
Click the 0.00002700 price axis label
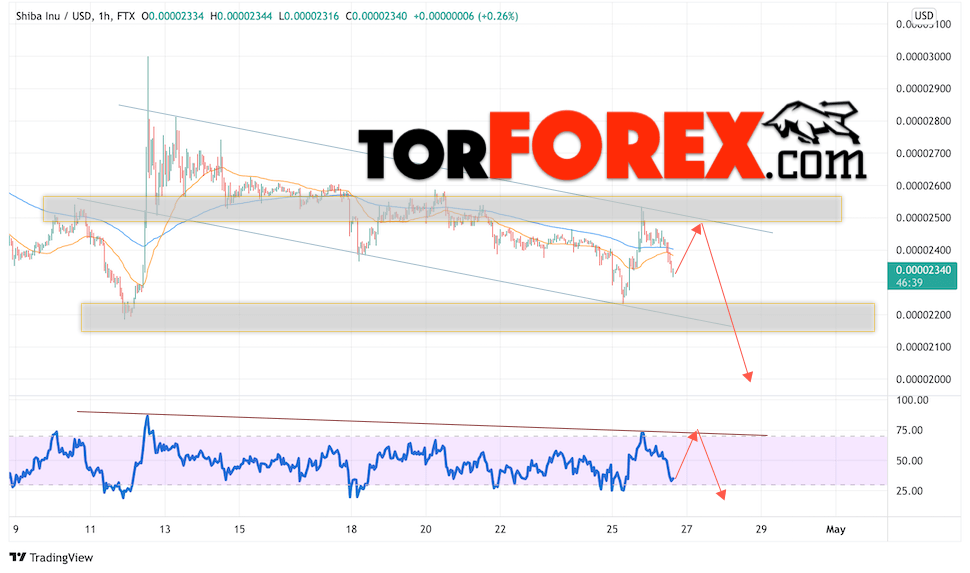[923, 153]
